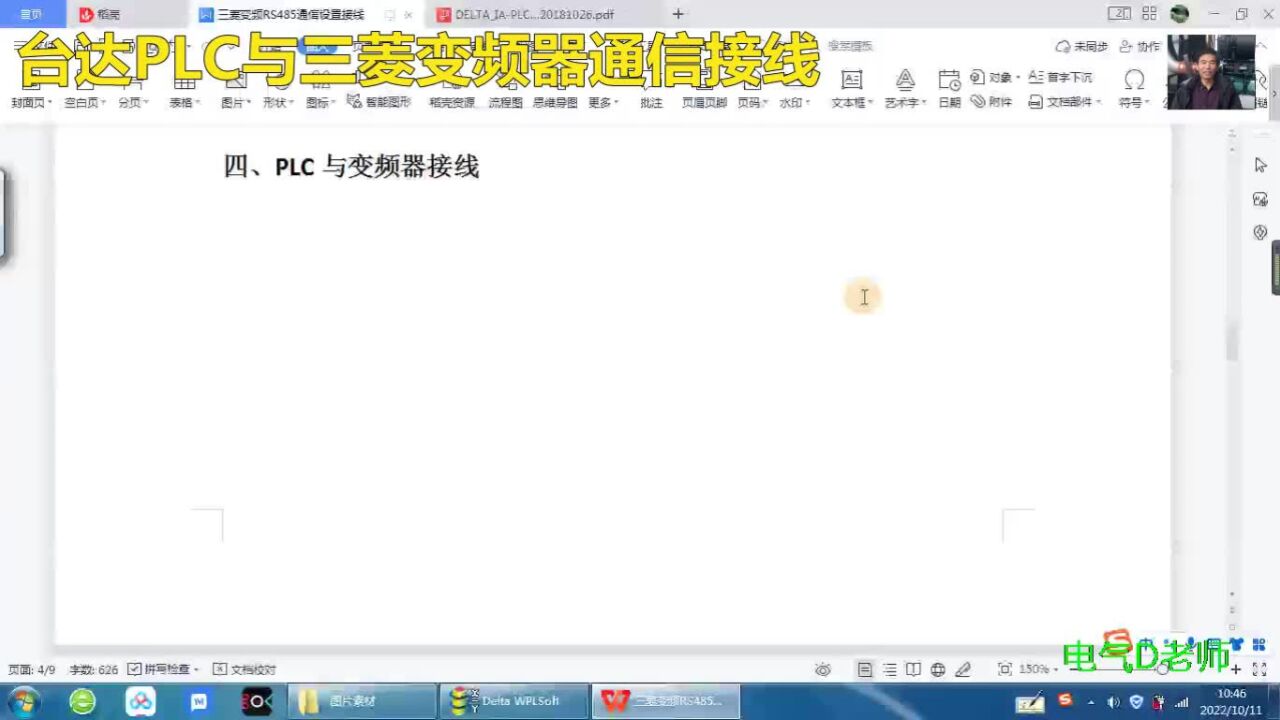Open the 协作 collaboration button
The image size is (1280, 720).
[x=1140, y=47]
